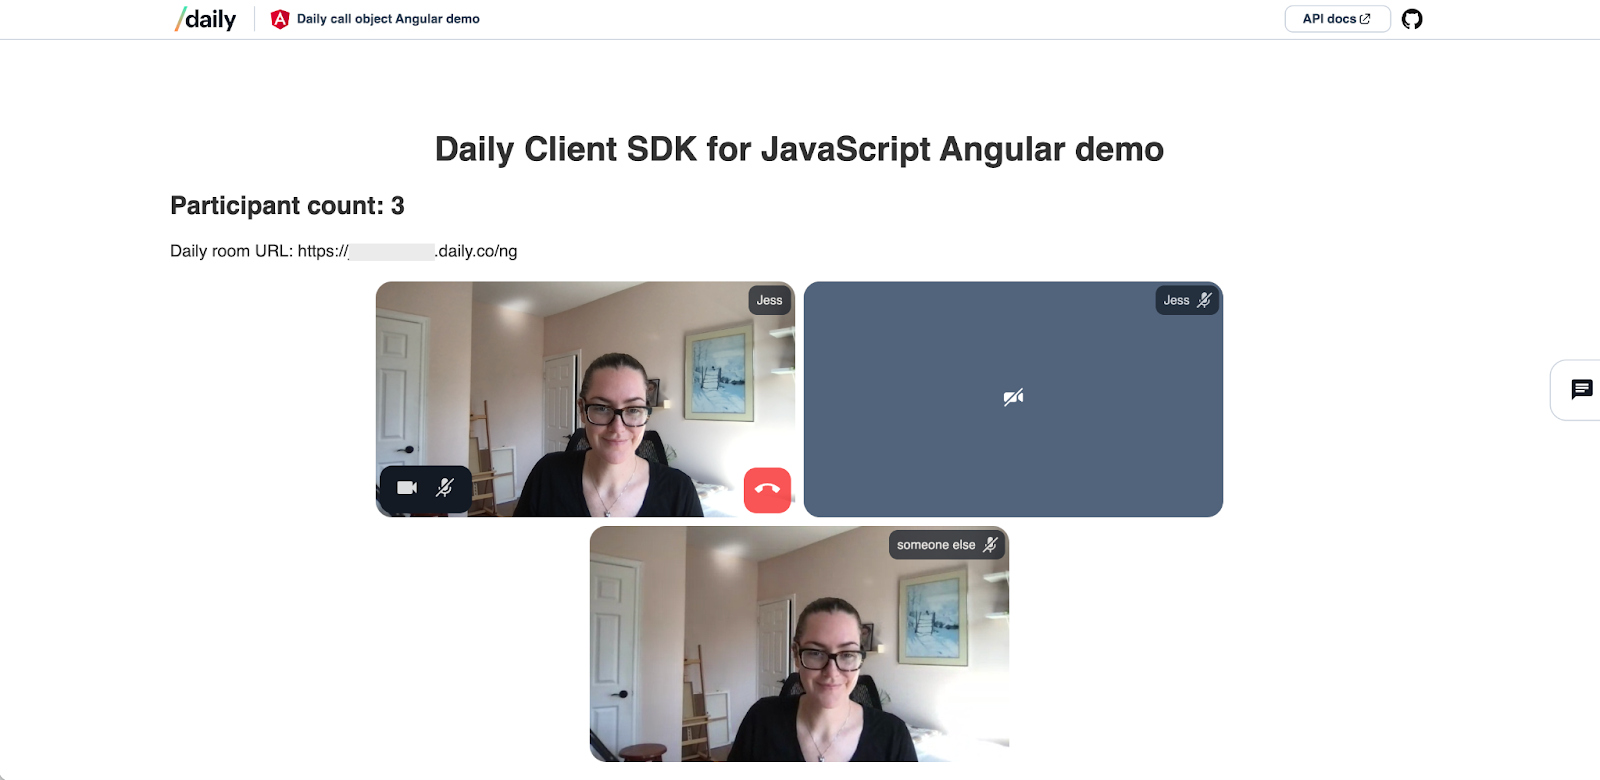The image size is (1600, 780).
Task: Click the someone else name tag
Action: point(936,545)
